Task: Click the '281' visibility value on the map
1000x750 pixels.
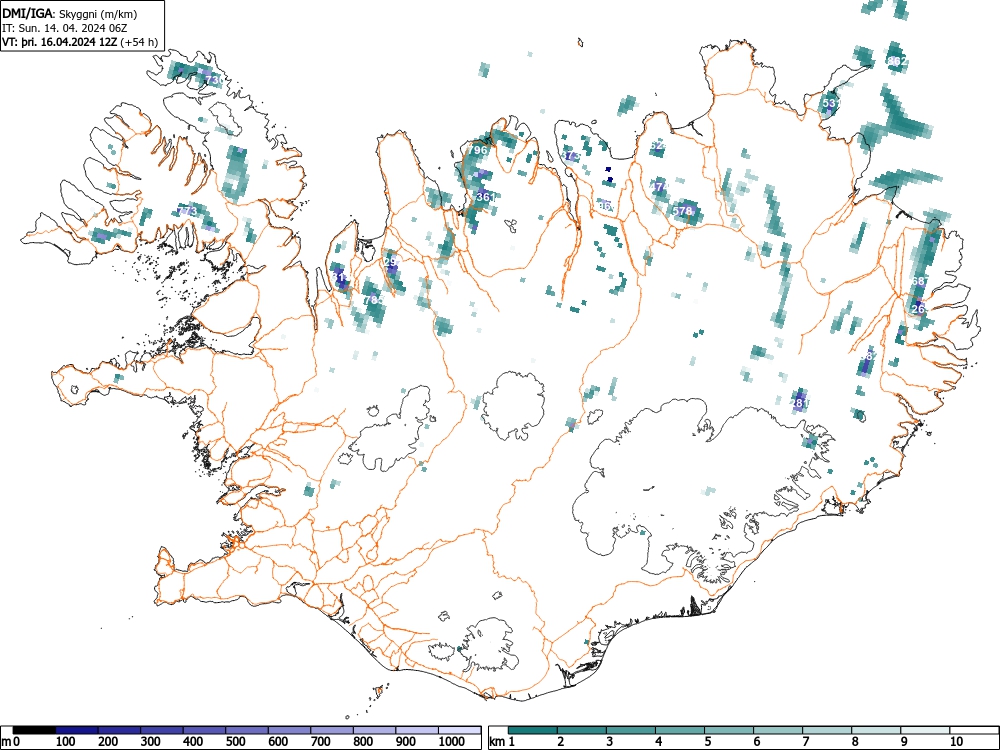Action: (x=800, y=403)
